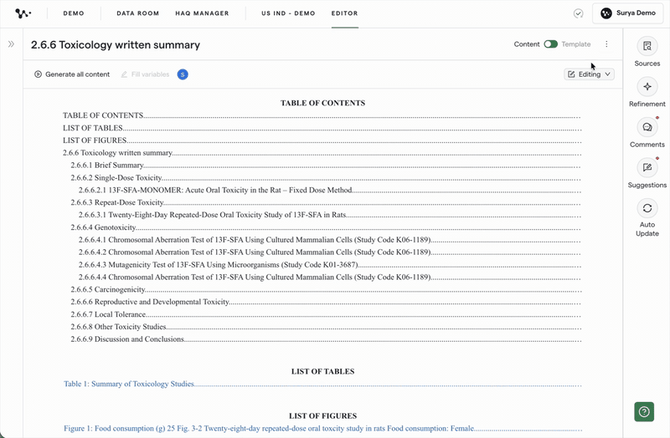Click the Content label
670x438 pixels.
tap(526, 44)
